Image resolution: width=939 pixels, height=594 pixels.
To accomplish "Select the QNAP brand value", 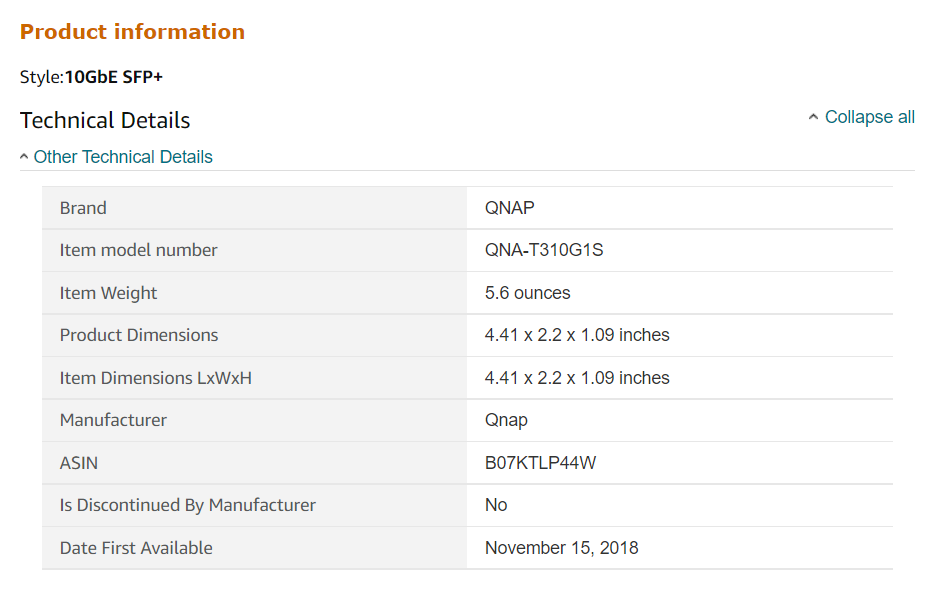I will pos(510,208).
